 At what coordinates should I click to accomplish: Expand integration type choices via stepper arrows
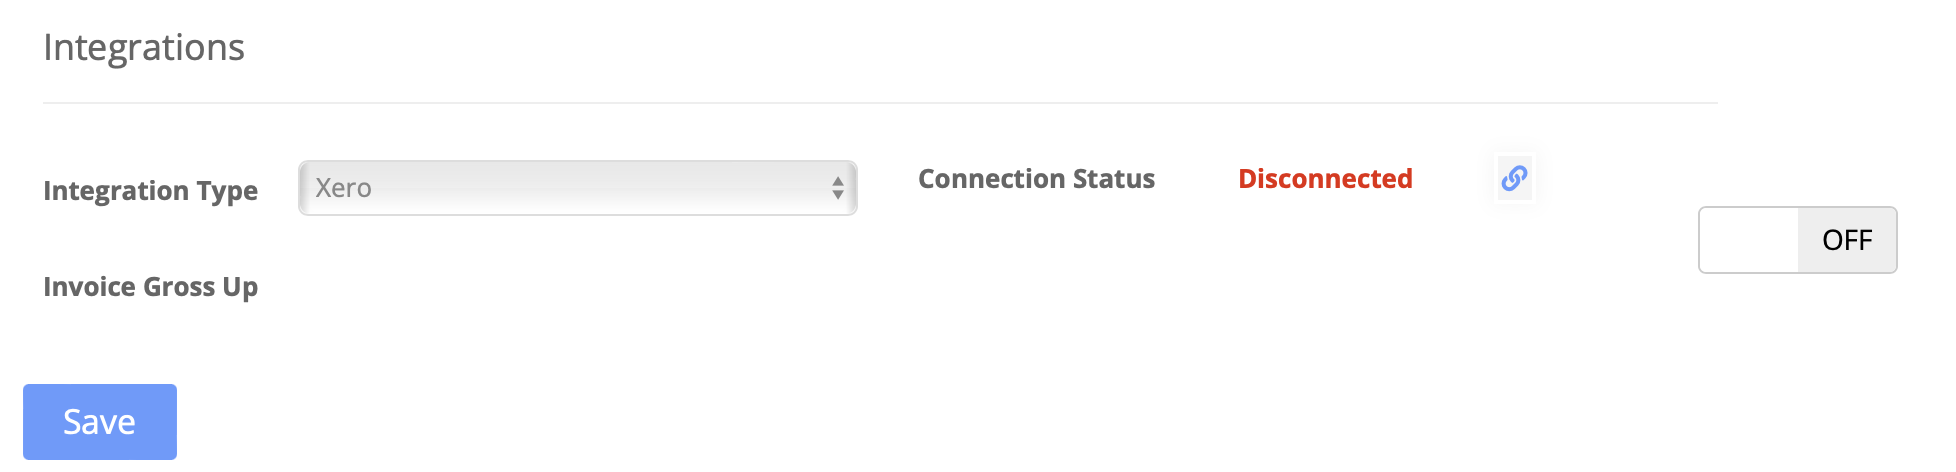(838, 188)
